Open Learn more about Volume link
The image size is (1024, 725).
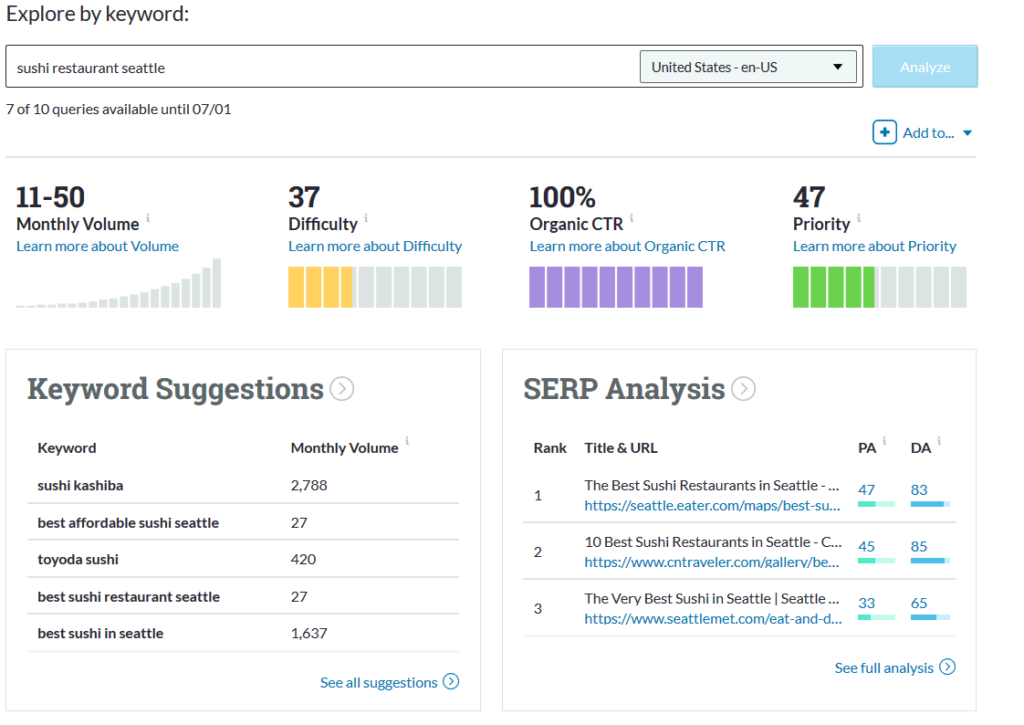(97, 246)
